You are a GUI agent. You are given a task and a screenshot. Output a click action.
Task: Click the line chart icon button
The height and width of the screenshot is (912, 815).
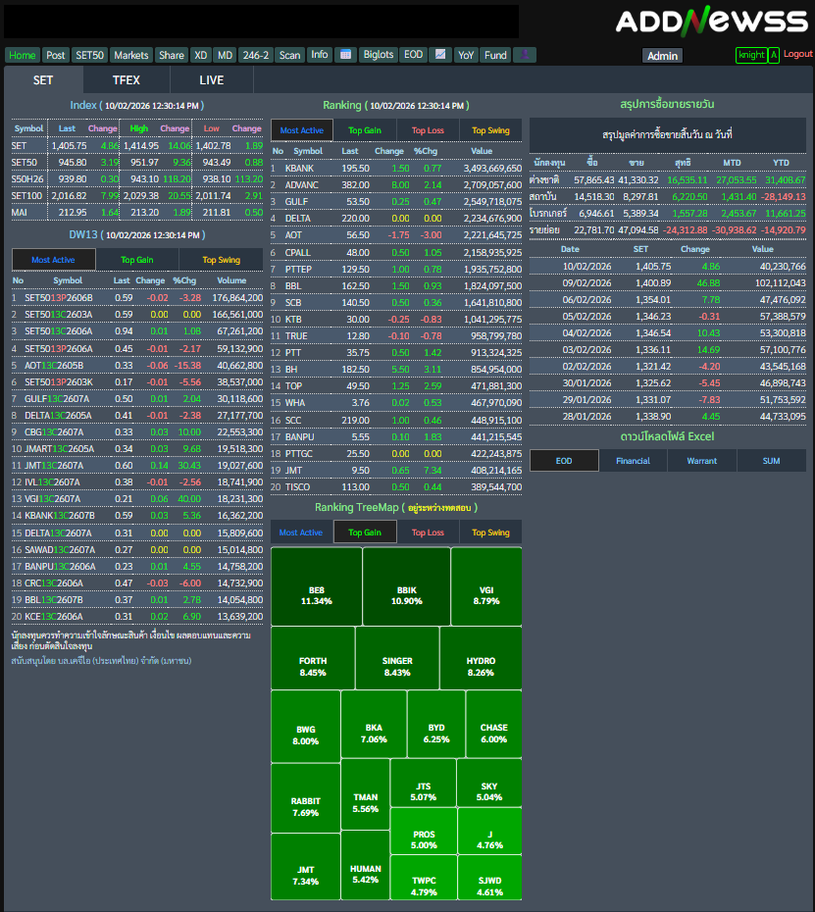tap(440, 55)
